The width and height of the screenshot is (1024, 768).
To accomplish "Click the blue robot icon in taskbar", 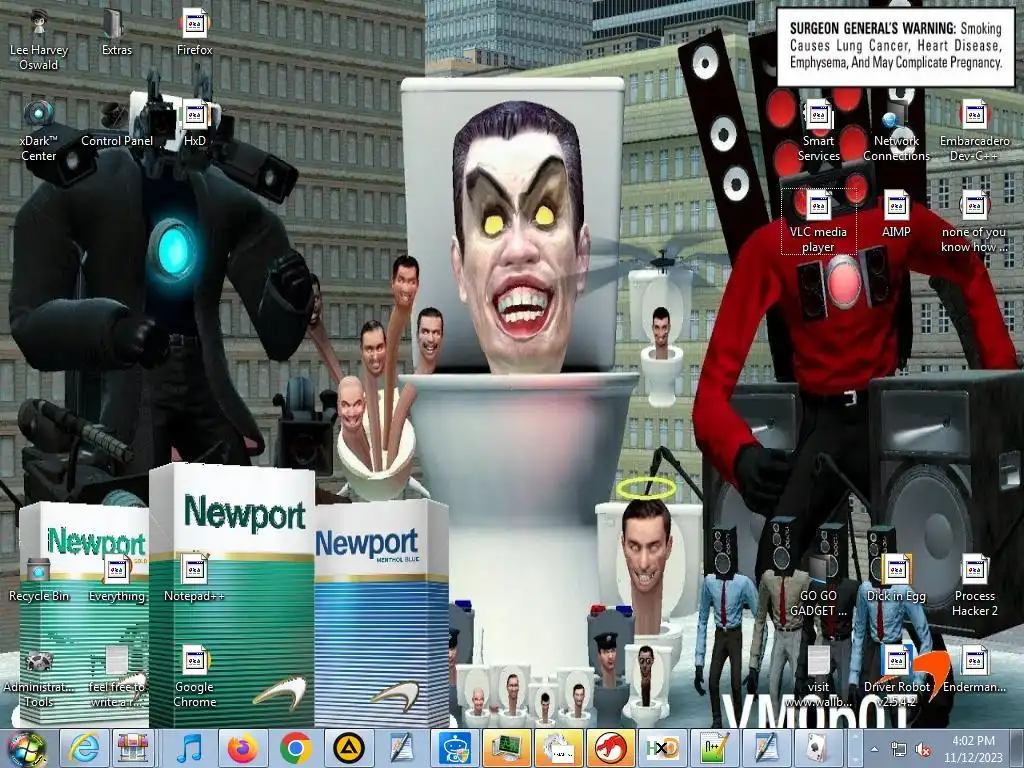I will pos(454,748).
